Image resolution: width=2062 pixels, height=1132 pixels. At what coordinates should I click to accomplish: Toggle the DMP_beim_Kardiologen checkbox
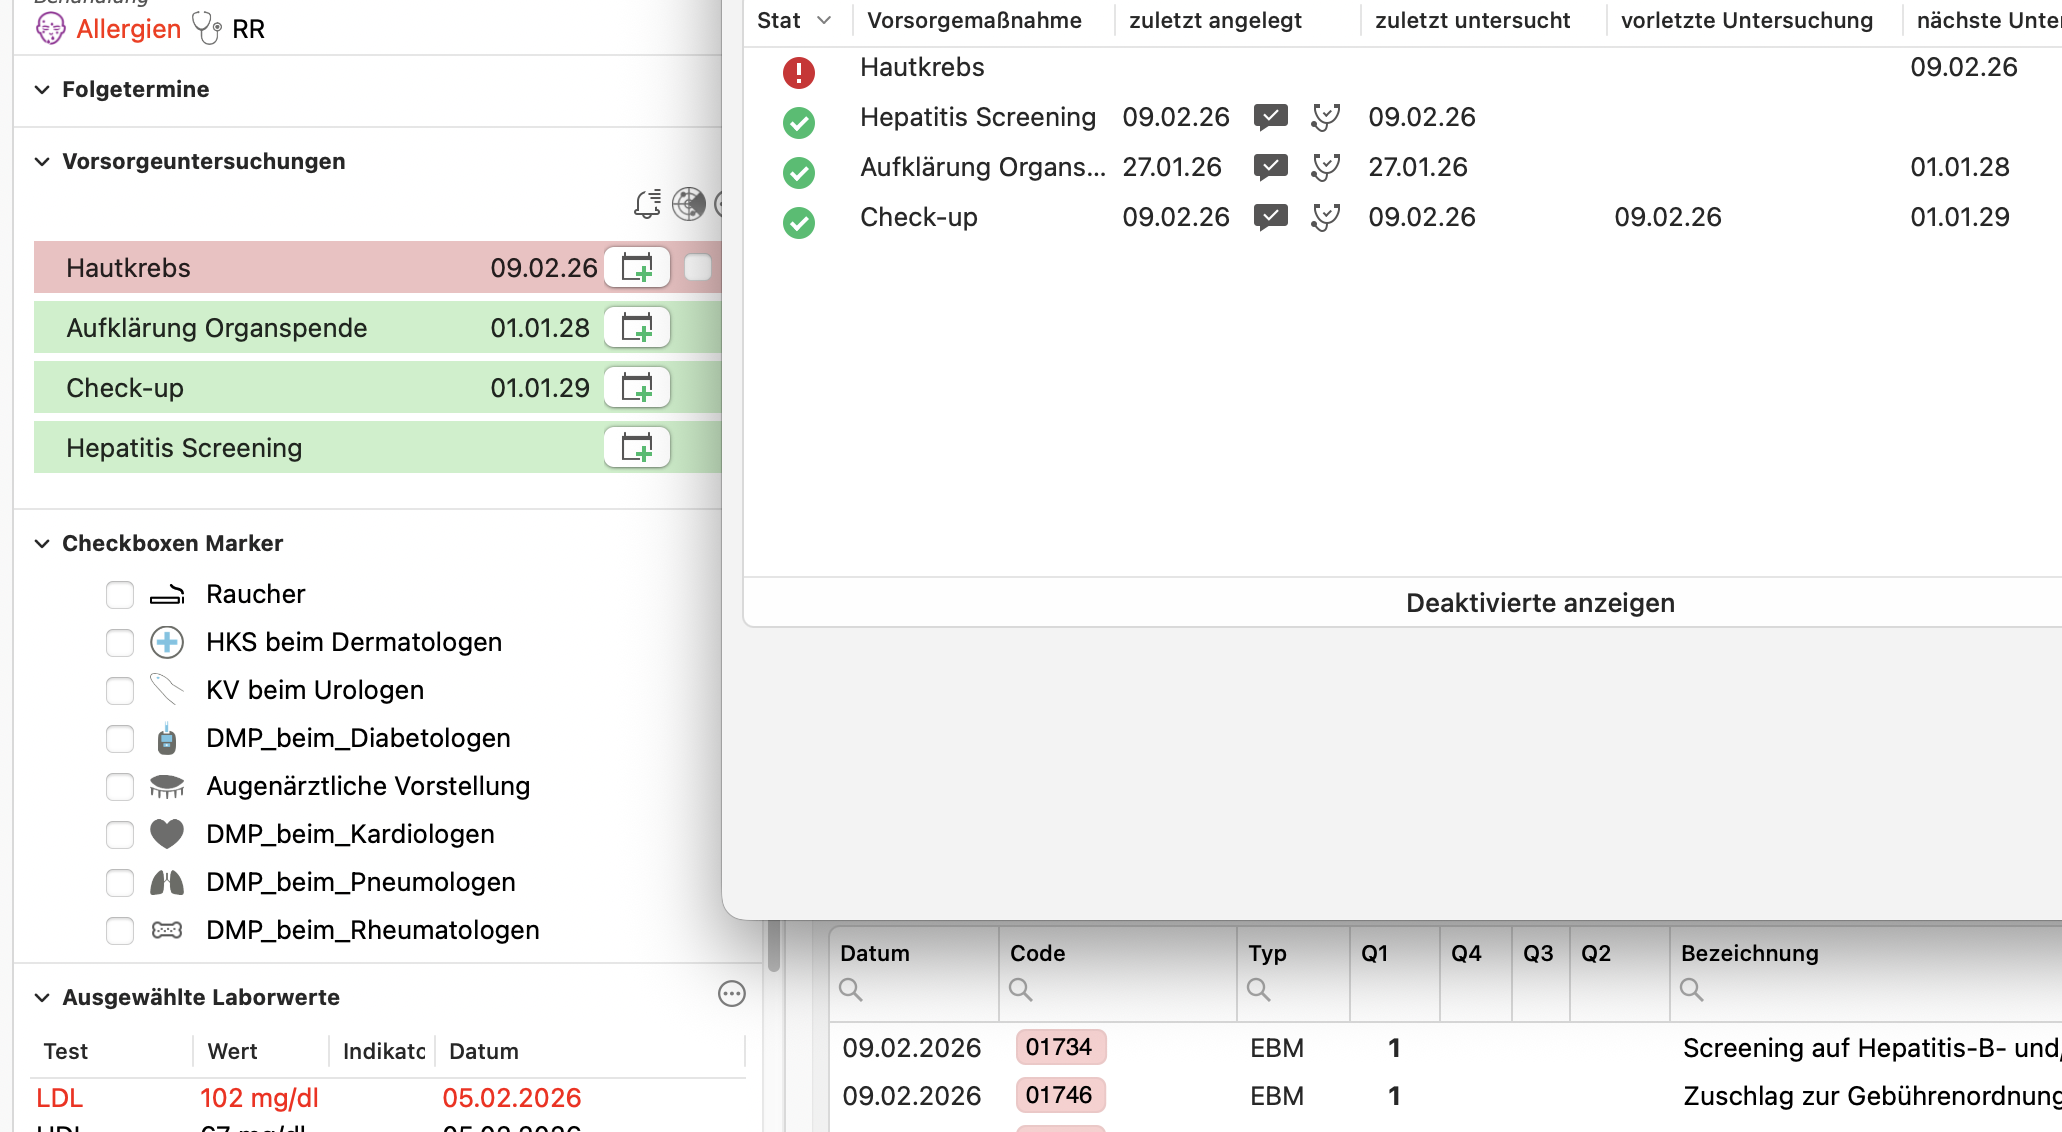pos(120,835)
